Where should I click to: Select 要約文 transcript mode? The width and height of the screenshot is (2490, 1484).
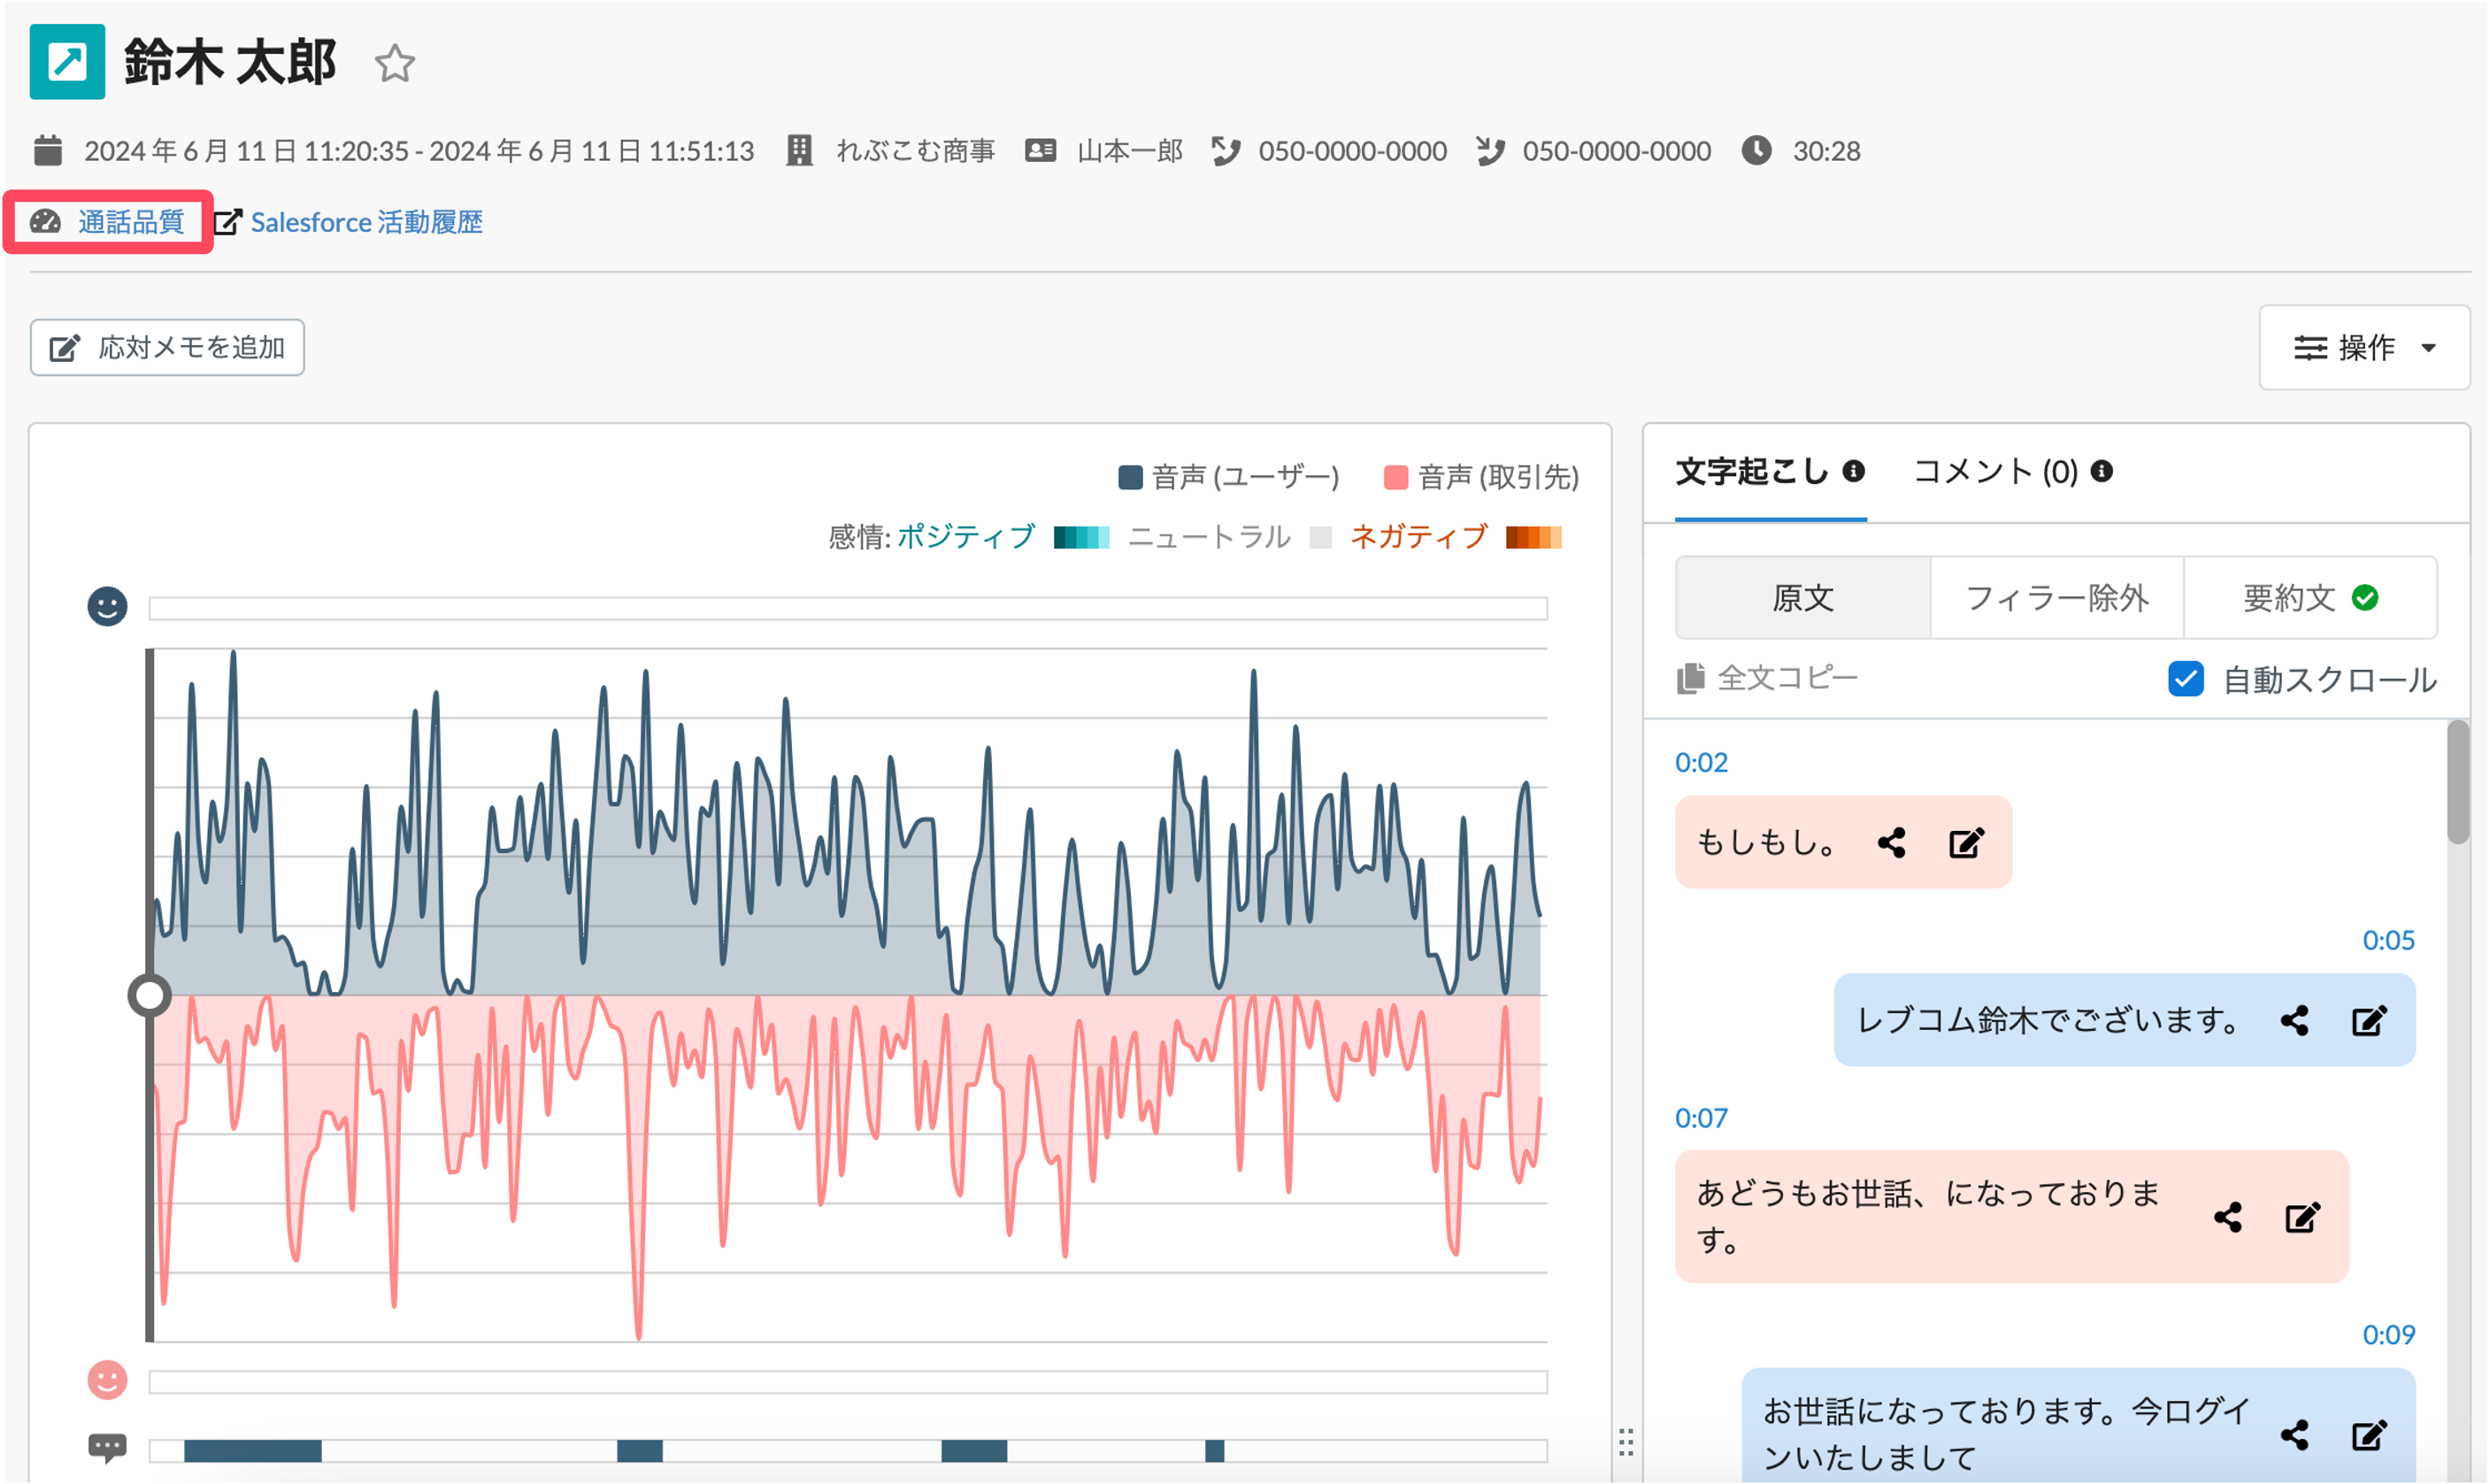tap(2310, 598)
